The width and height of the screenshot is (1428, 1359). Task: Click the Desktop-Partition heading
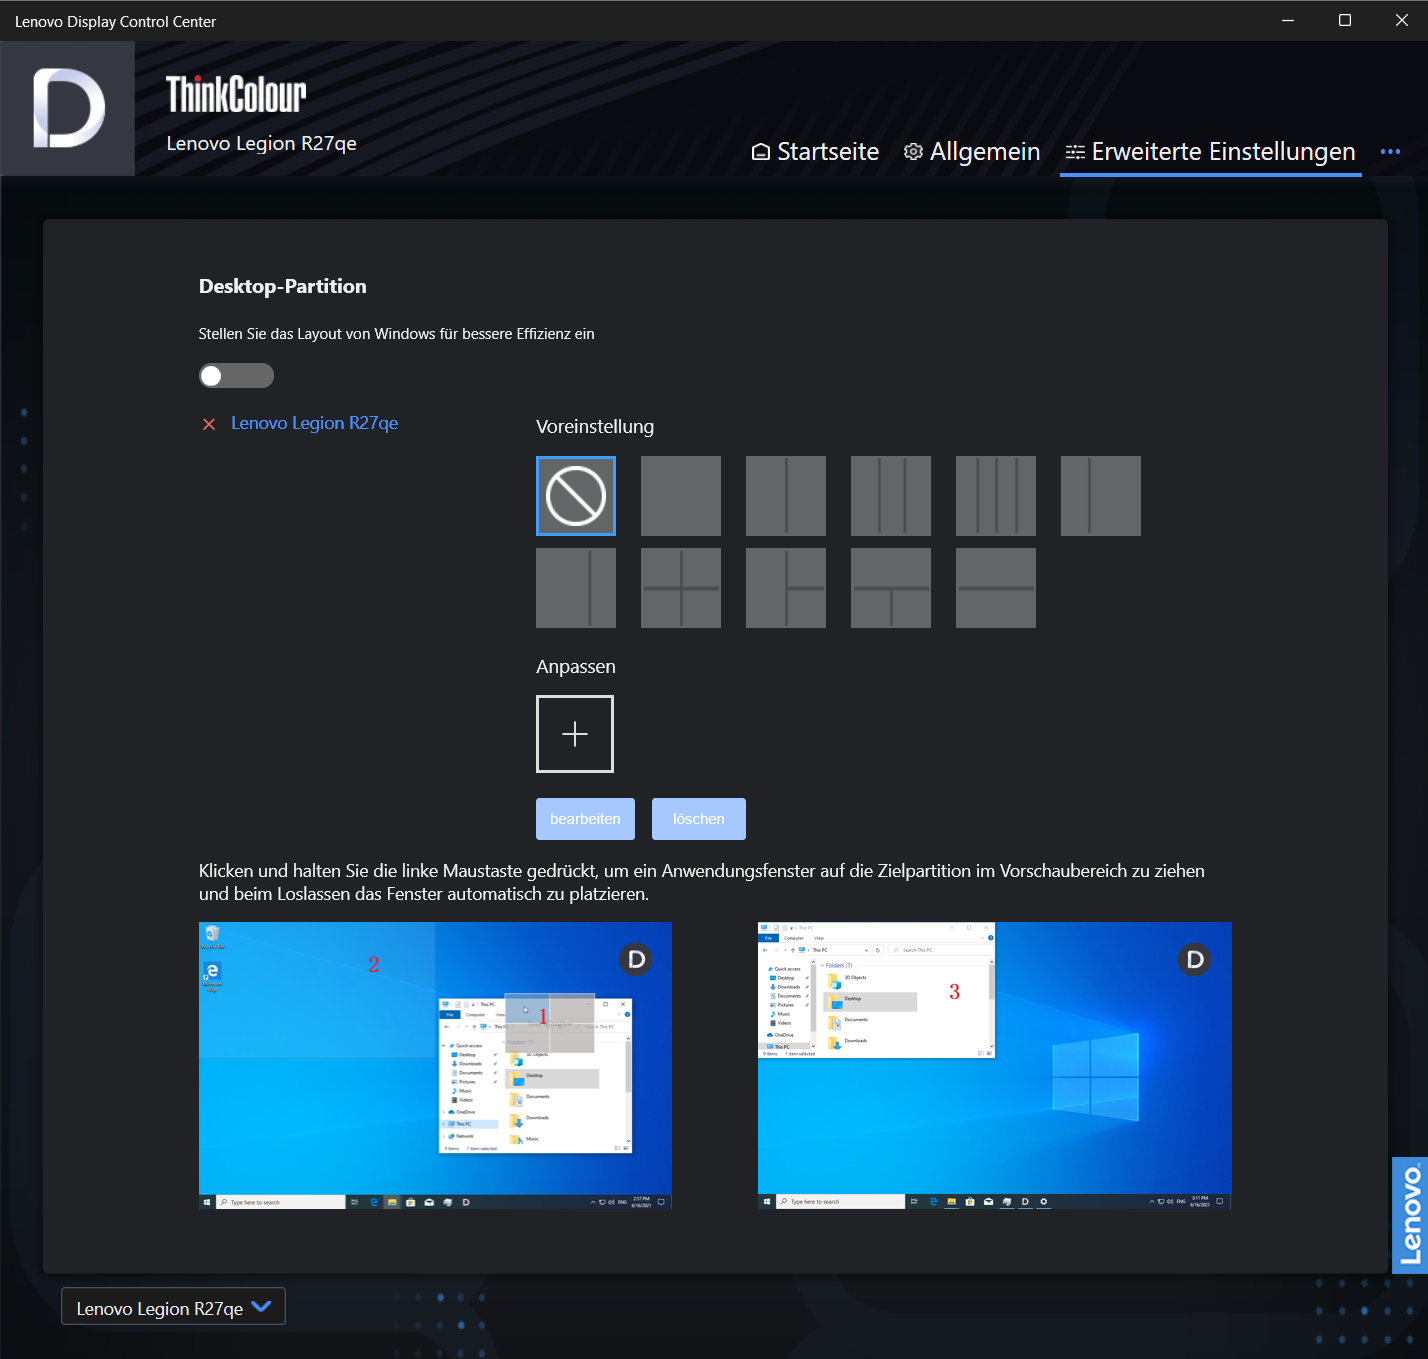(283, 286)
